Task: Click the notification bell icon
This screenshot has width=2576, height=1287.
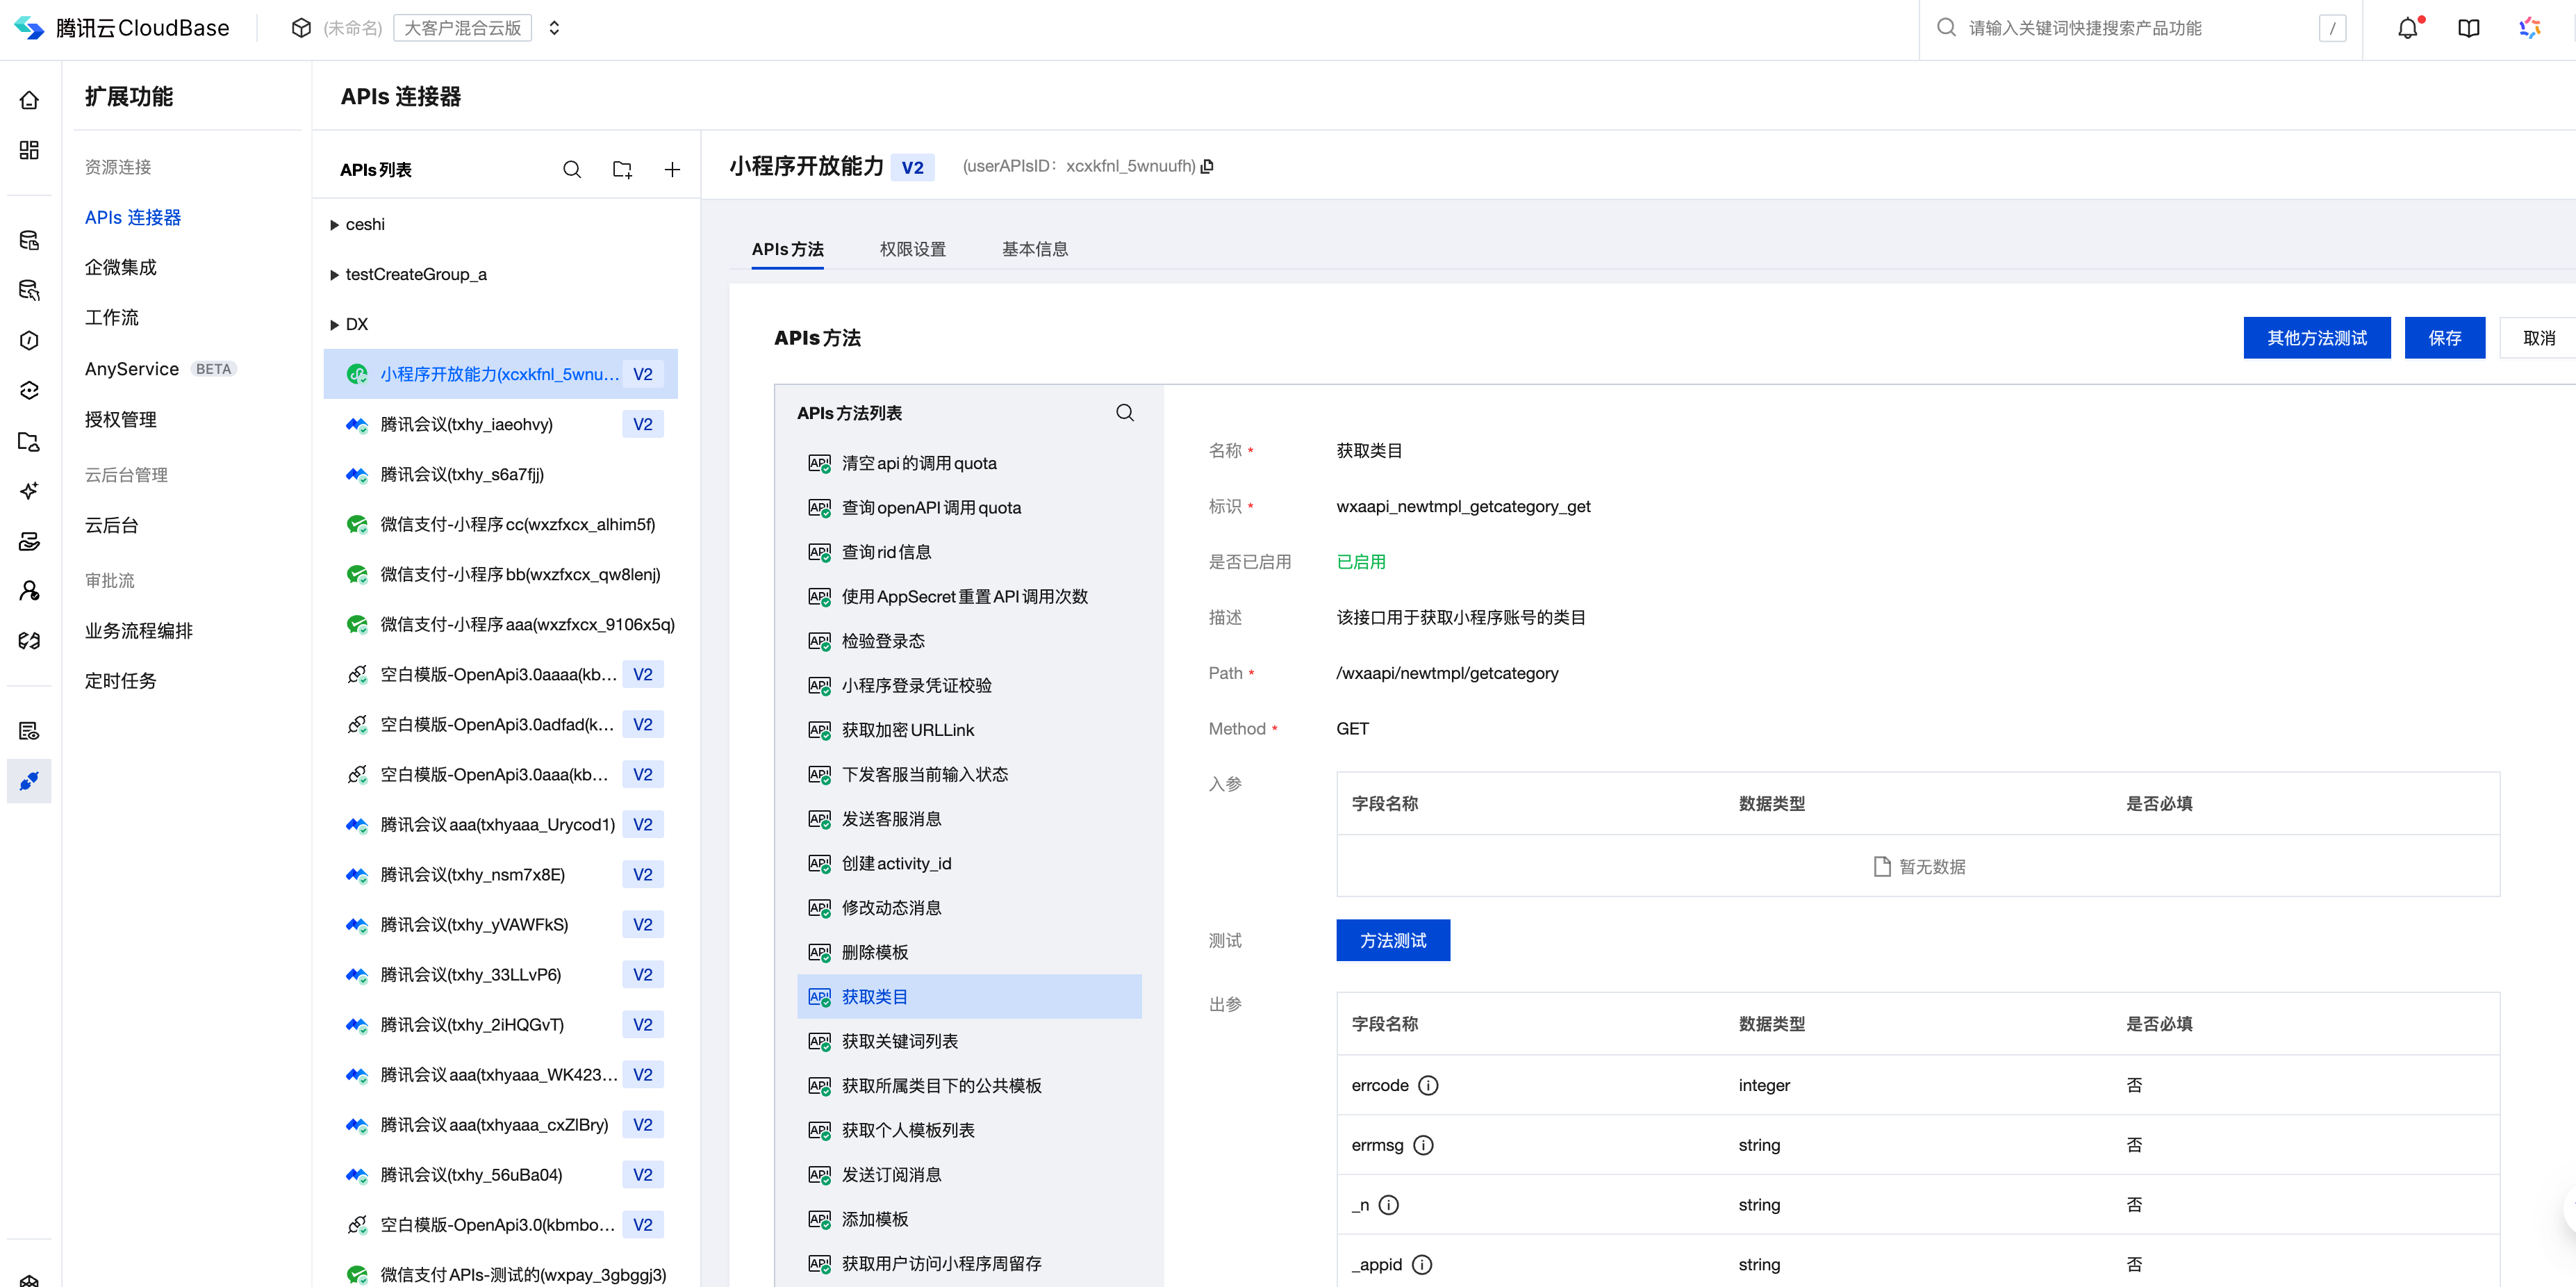Action: [x=2407, y=28]
